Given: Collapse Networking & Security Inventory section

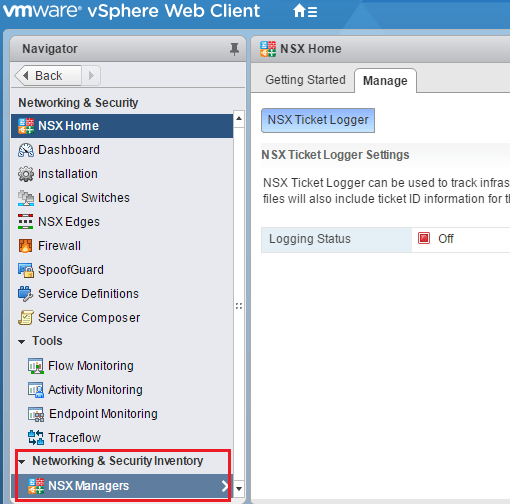Looking at the screenshot, I should [22, 462].
